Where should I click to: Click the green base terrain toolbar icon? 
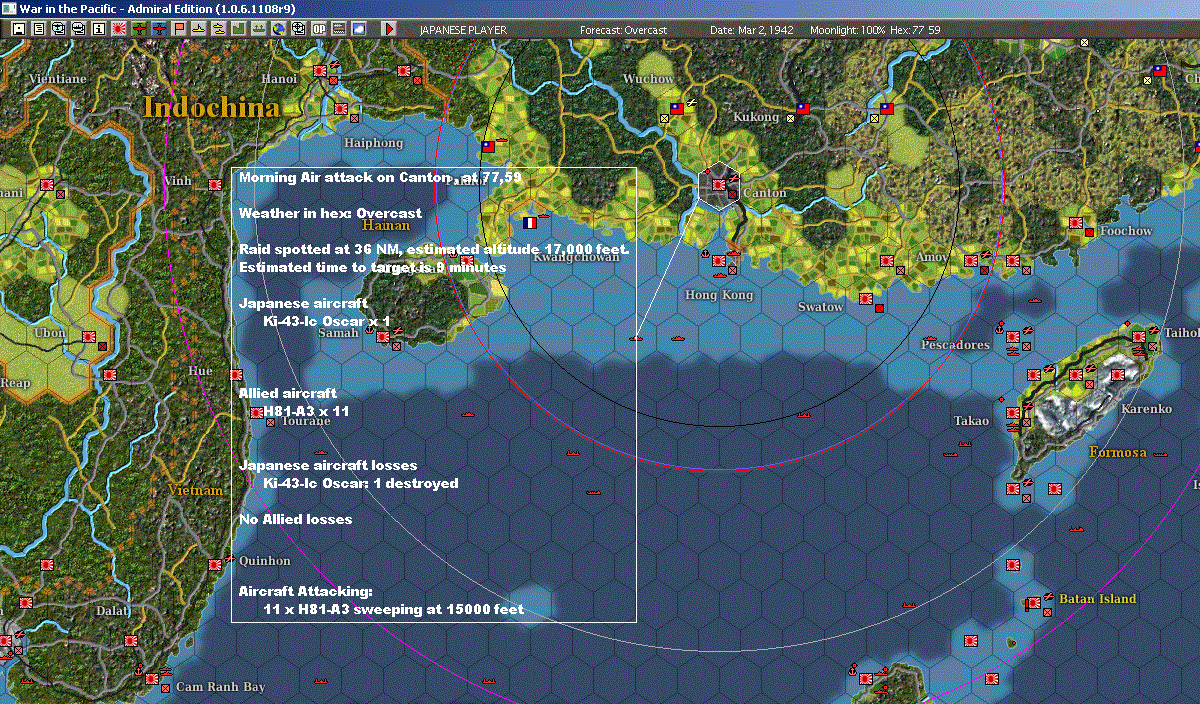coord(239,29)
